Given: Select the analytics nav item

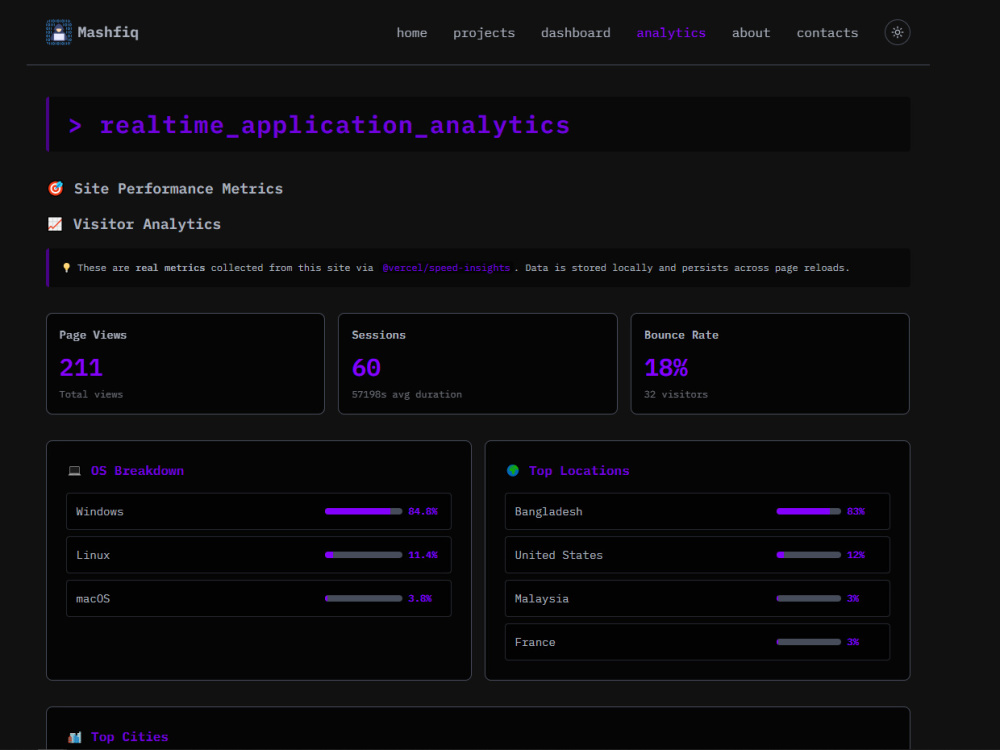Looking at the screenshot, I should (671, 33).
